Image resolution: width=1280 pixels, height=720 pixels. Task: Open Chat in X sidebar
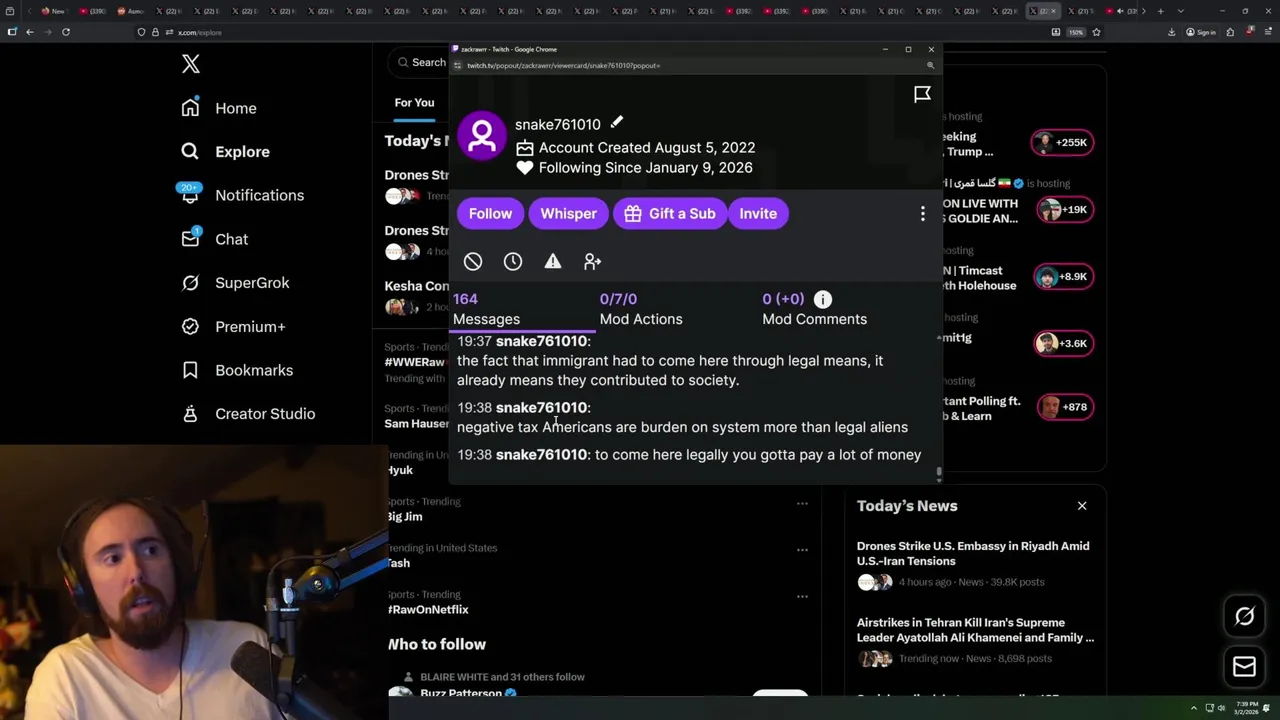coord(214,239)
